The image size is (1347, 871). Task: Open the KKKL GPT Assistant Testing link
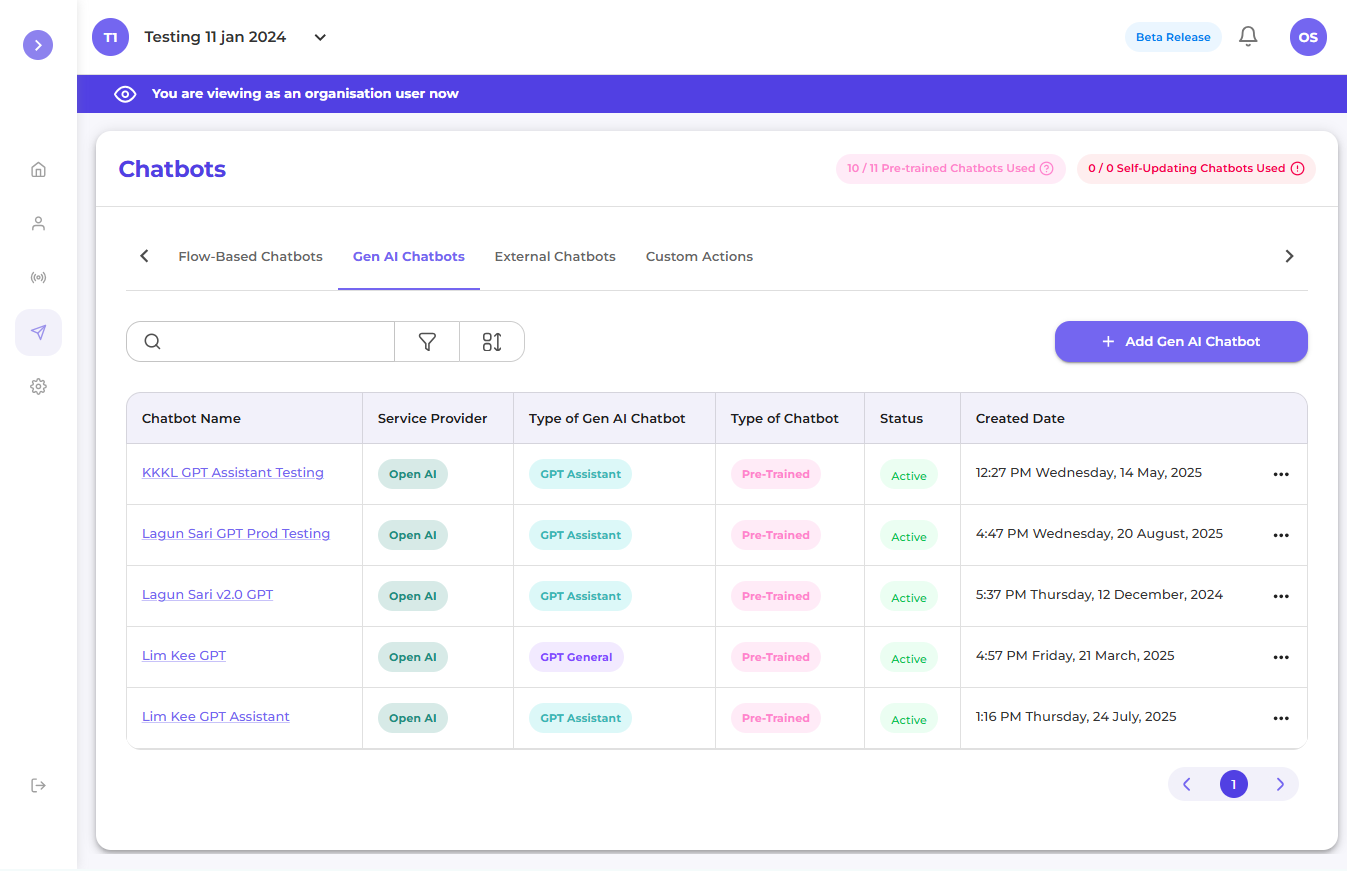click(233, 472)
